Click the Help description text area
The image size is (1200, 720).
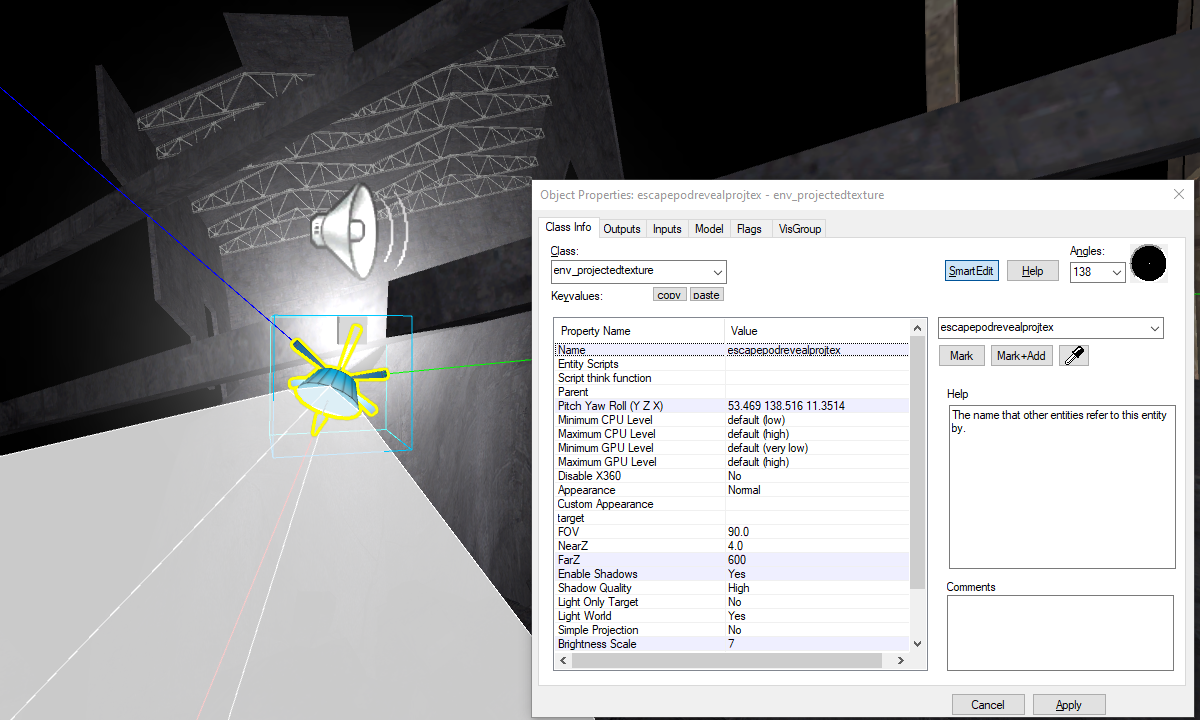point(1061,487)
